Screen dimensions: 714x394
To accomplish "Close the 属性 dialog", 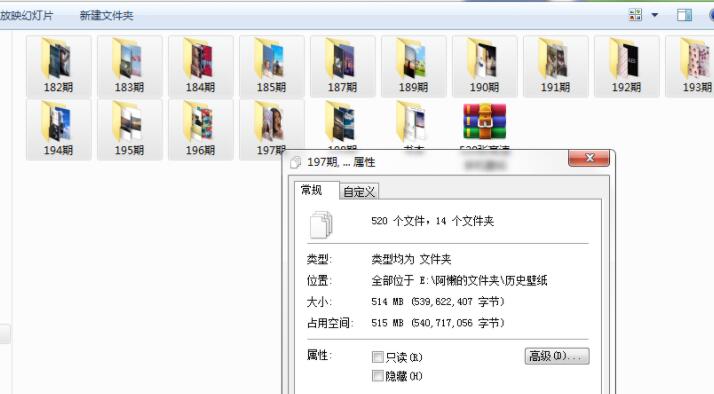I will 589,158.
